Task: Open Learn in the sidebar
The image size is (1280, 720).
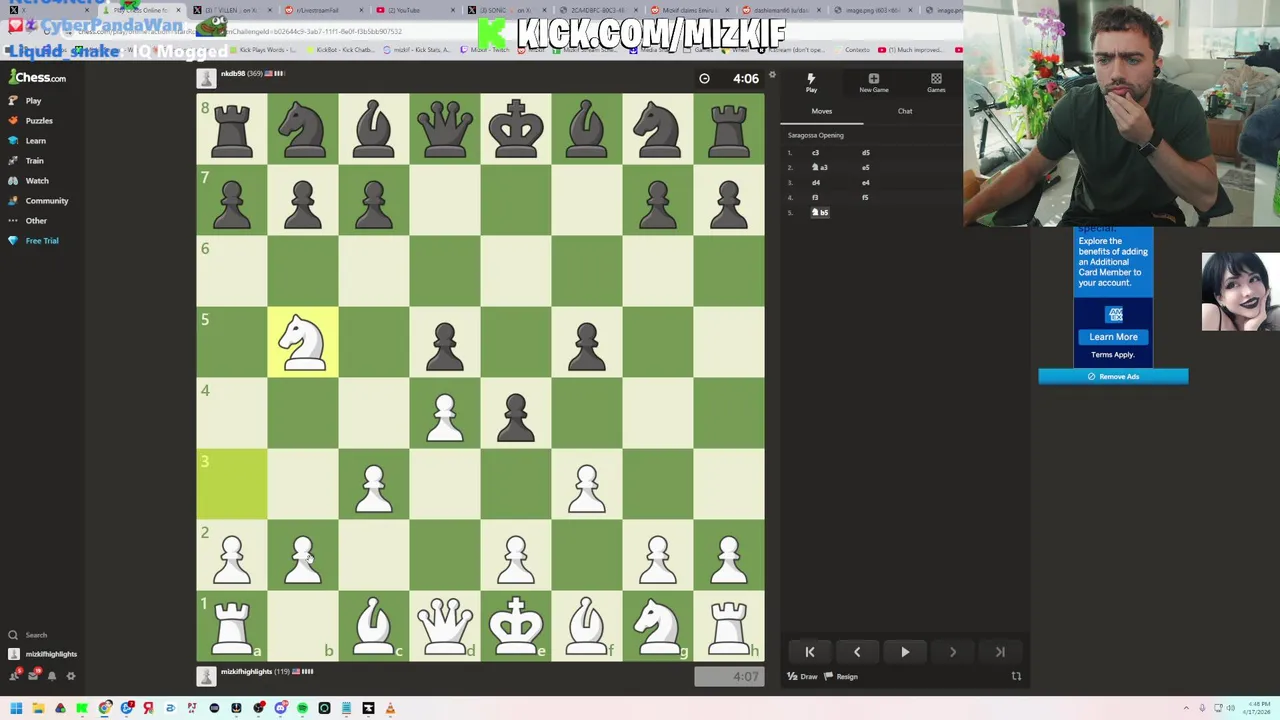Action: click(27, 140)
